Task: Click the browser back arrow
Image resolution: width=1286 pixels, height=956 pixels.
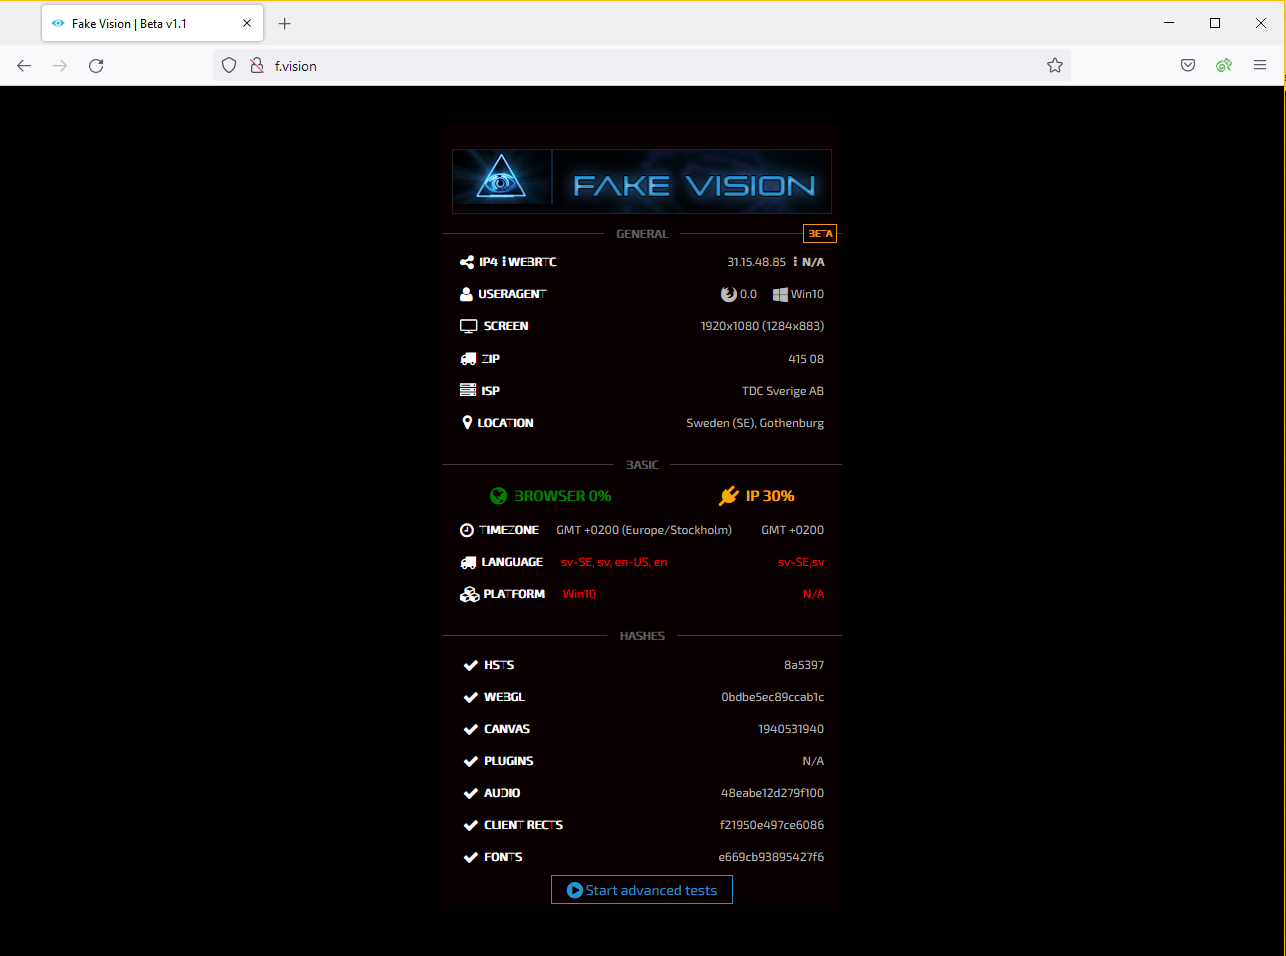Action: [24, 66]
